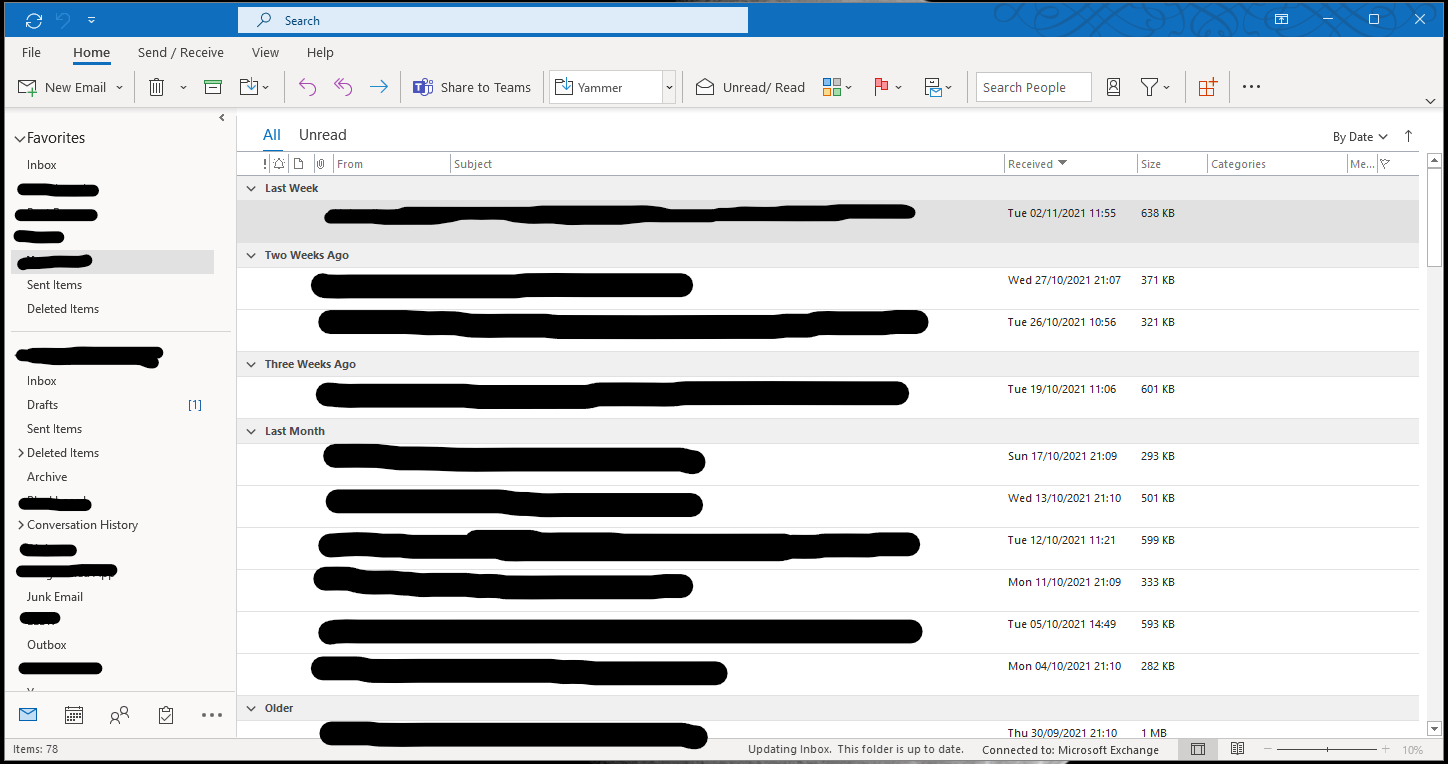The height and width of the screenshot is (764, 1448).
Task: Toggle Unread/ Read status button
Action: click(x=750, y=87)
